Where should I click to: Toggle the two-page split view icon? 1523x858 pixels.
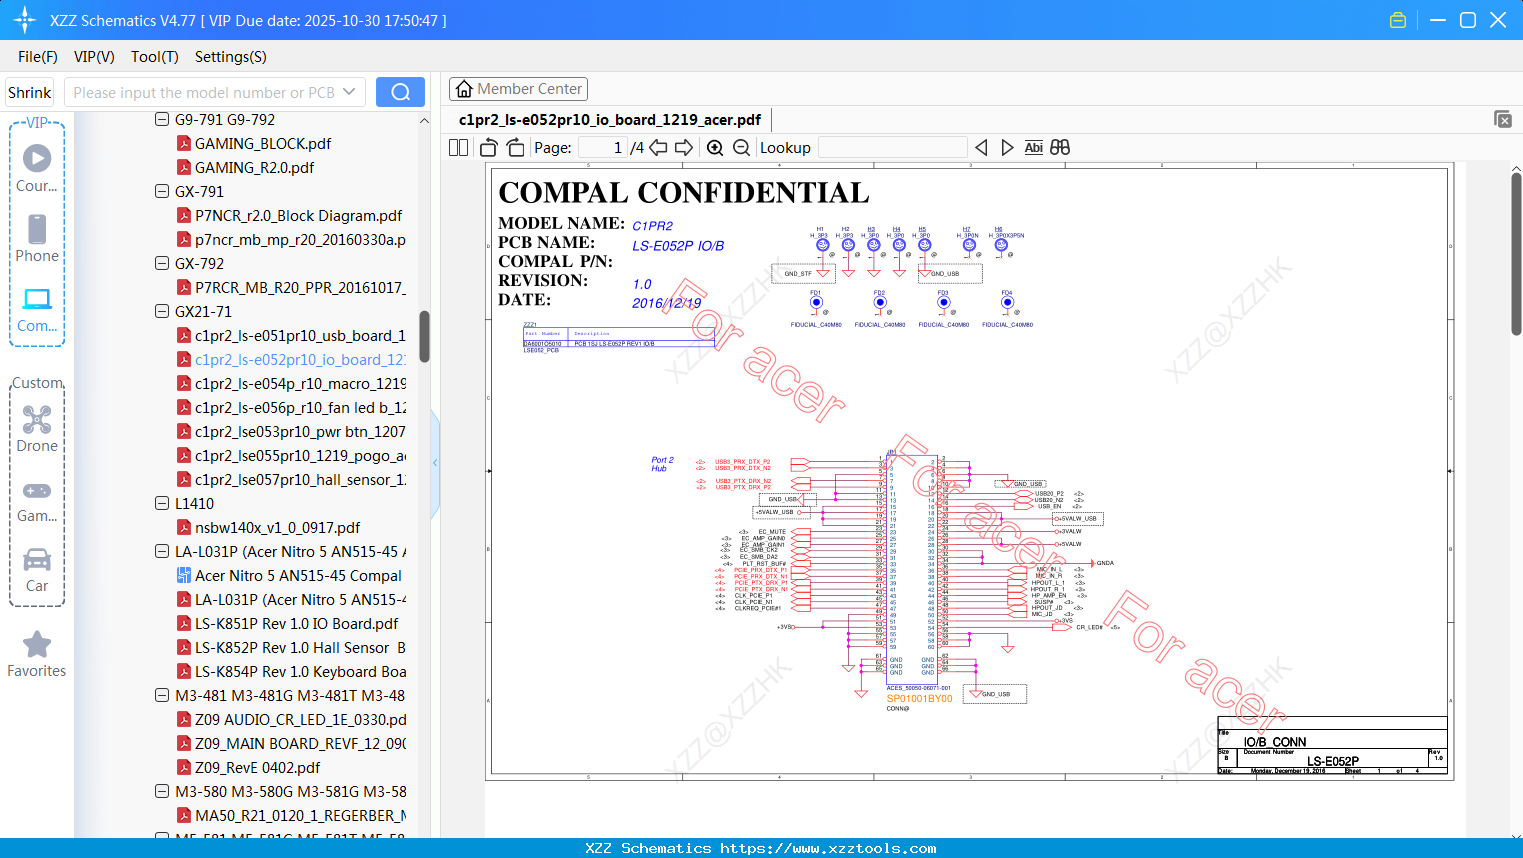pyautogui.click(x=458, y=147)
